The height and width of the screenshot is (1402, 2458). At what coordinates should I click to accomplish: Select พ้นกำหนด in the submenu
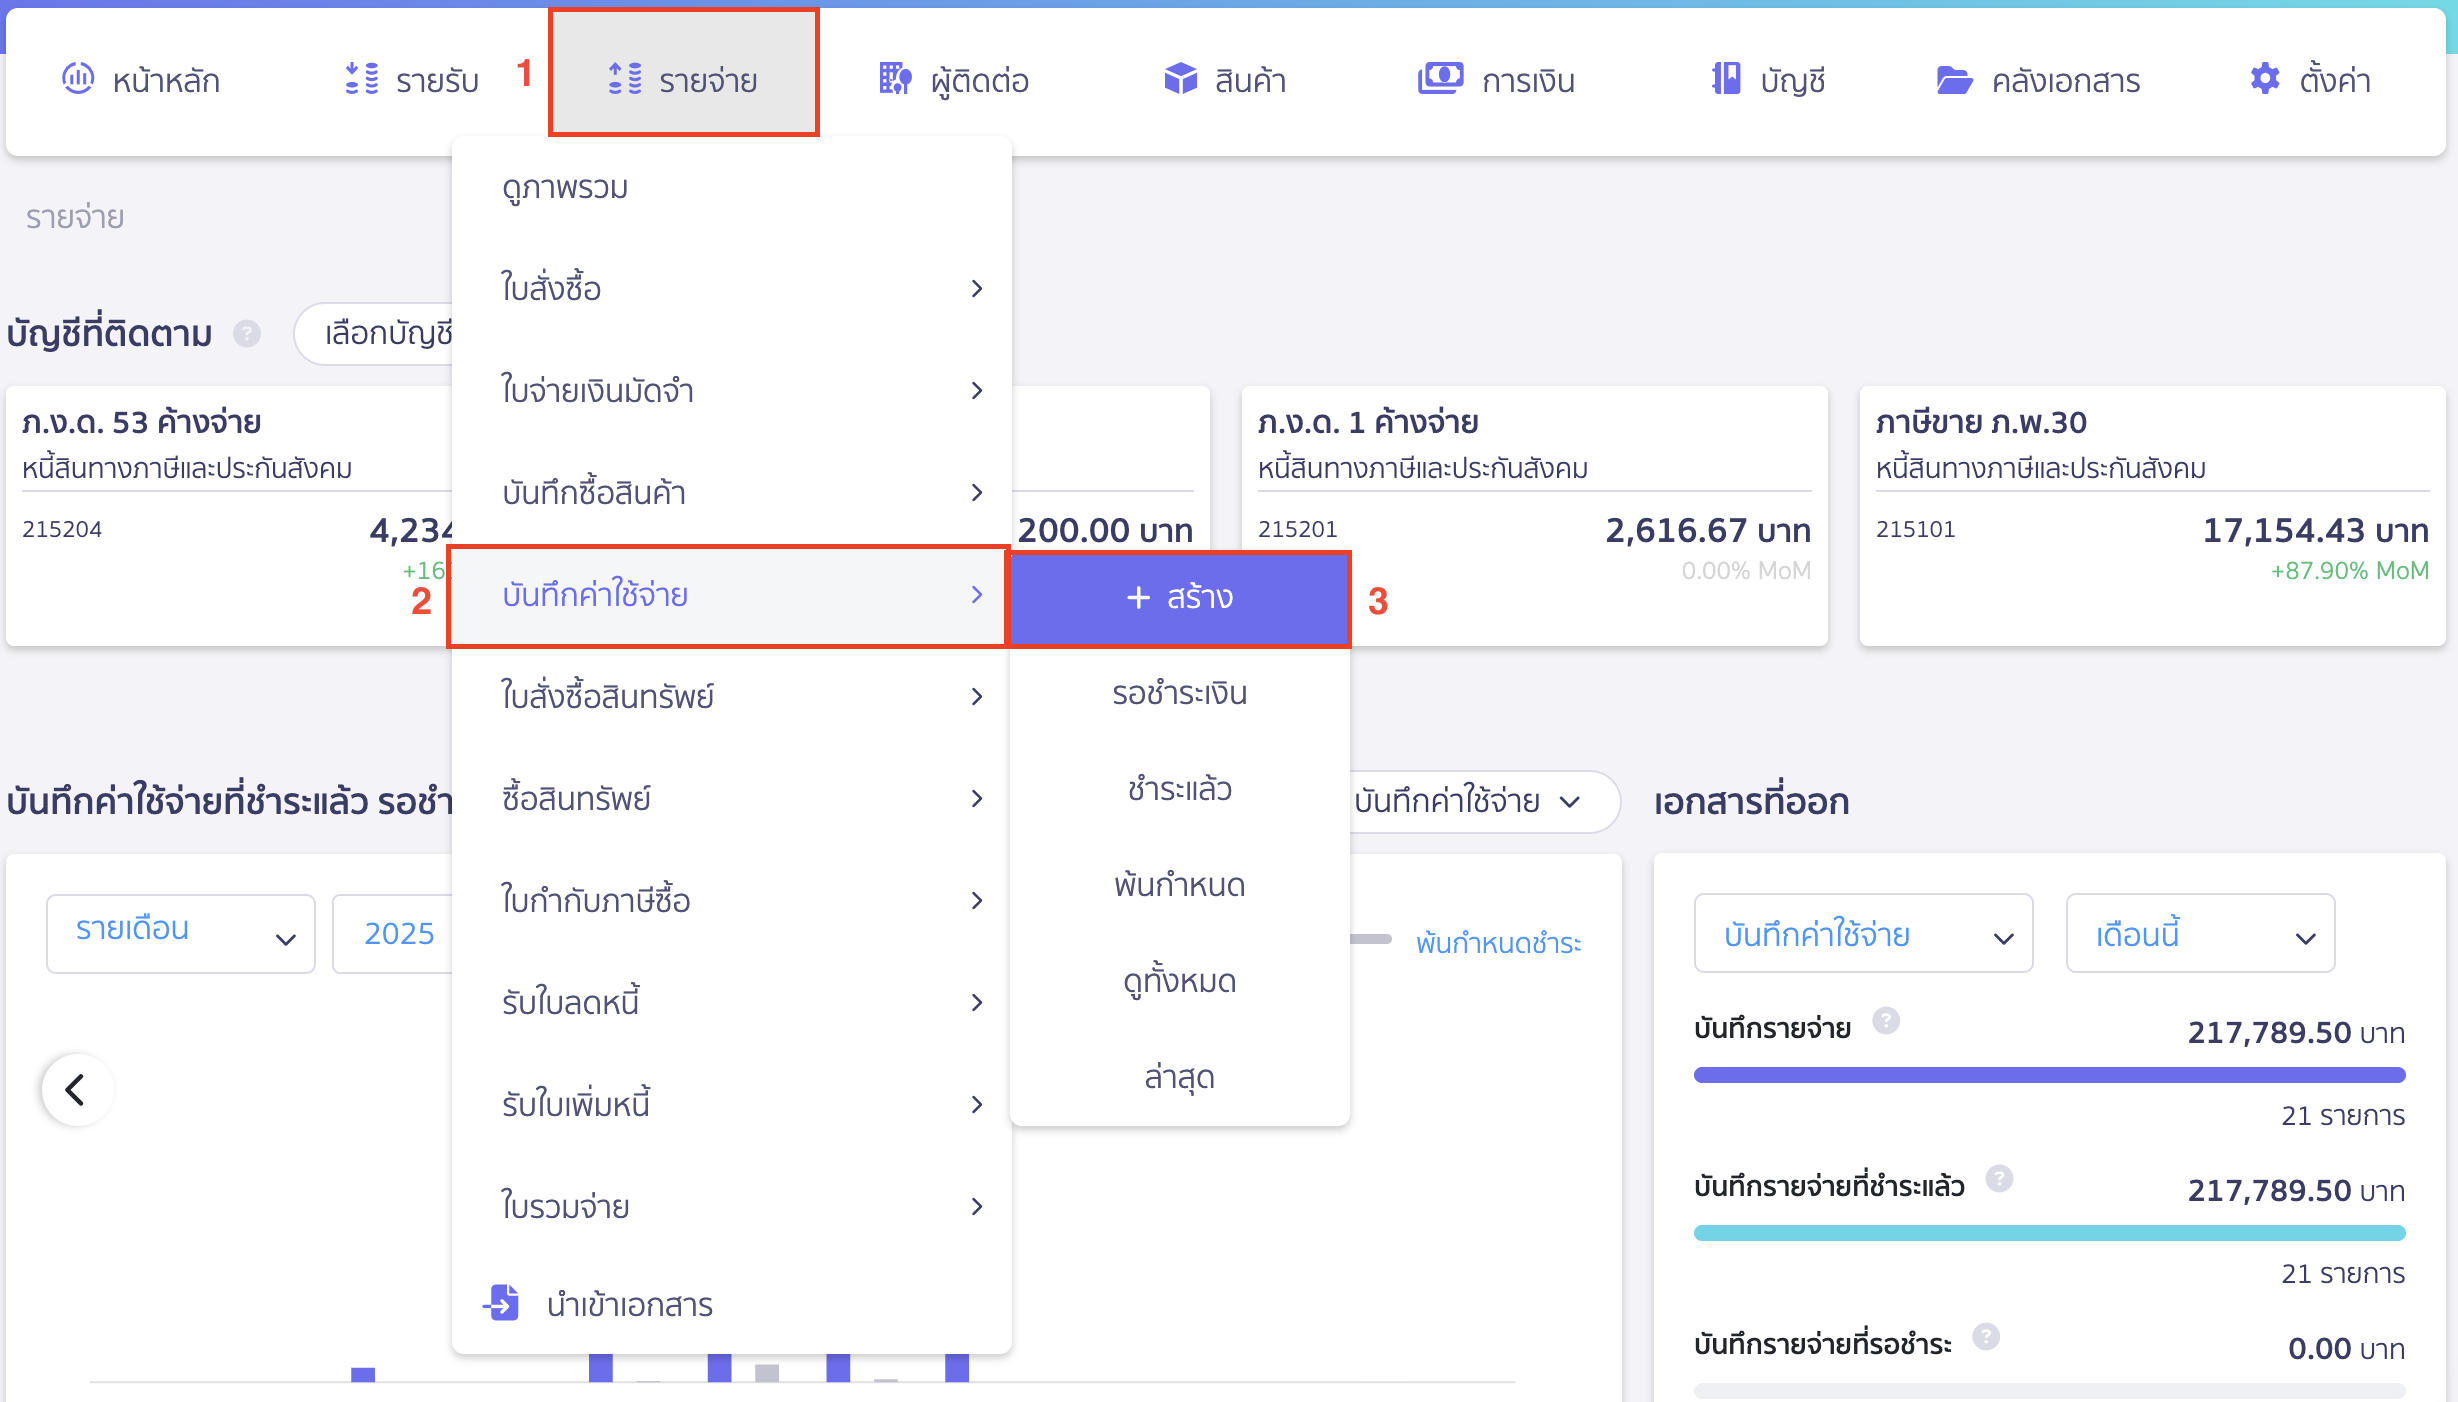pos(1180,885)
